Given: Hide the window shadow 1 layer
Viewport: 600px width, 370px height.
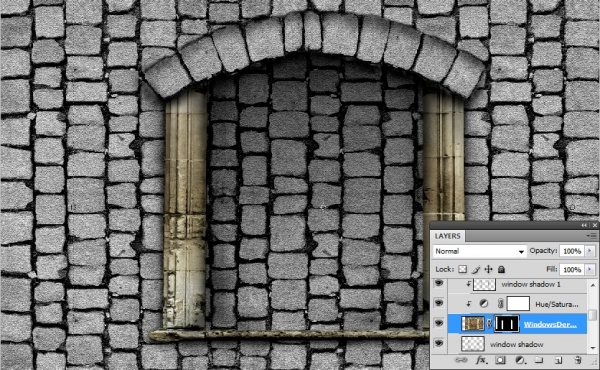Looking at the screenshot, I should coord(439,283).
